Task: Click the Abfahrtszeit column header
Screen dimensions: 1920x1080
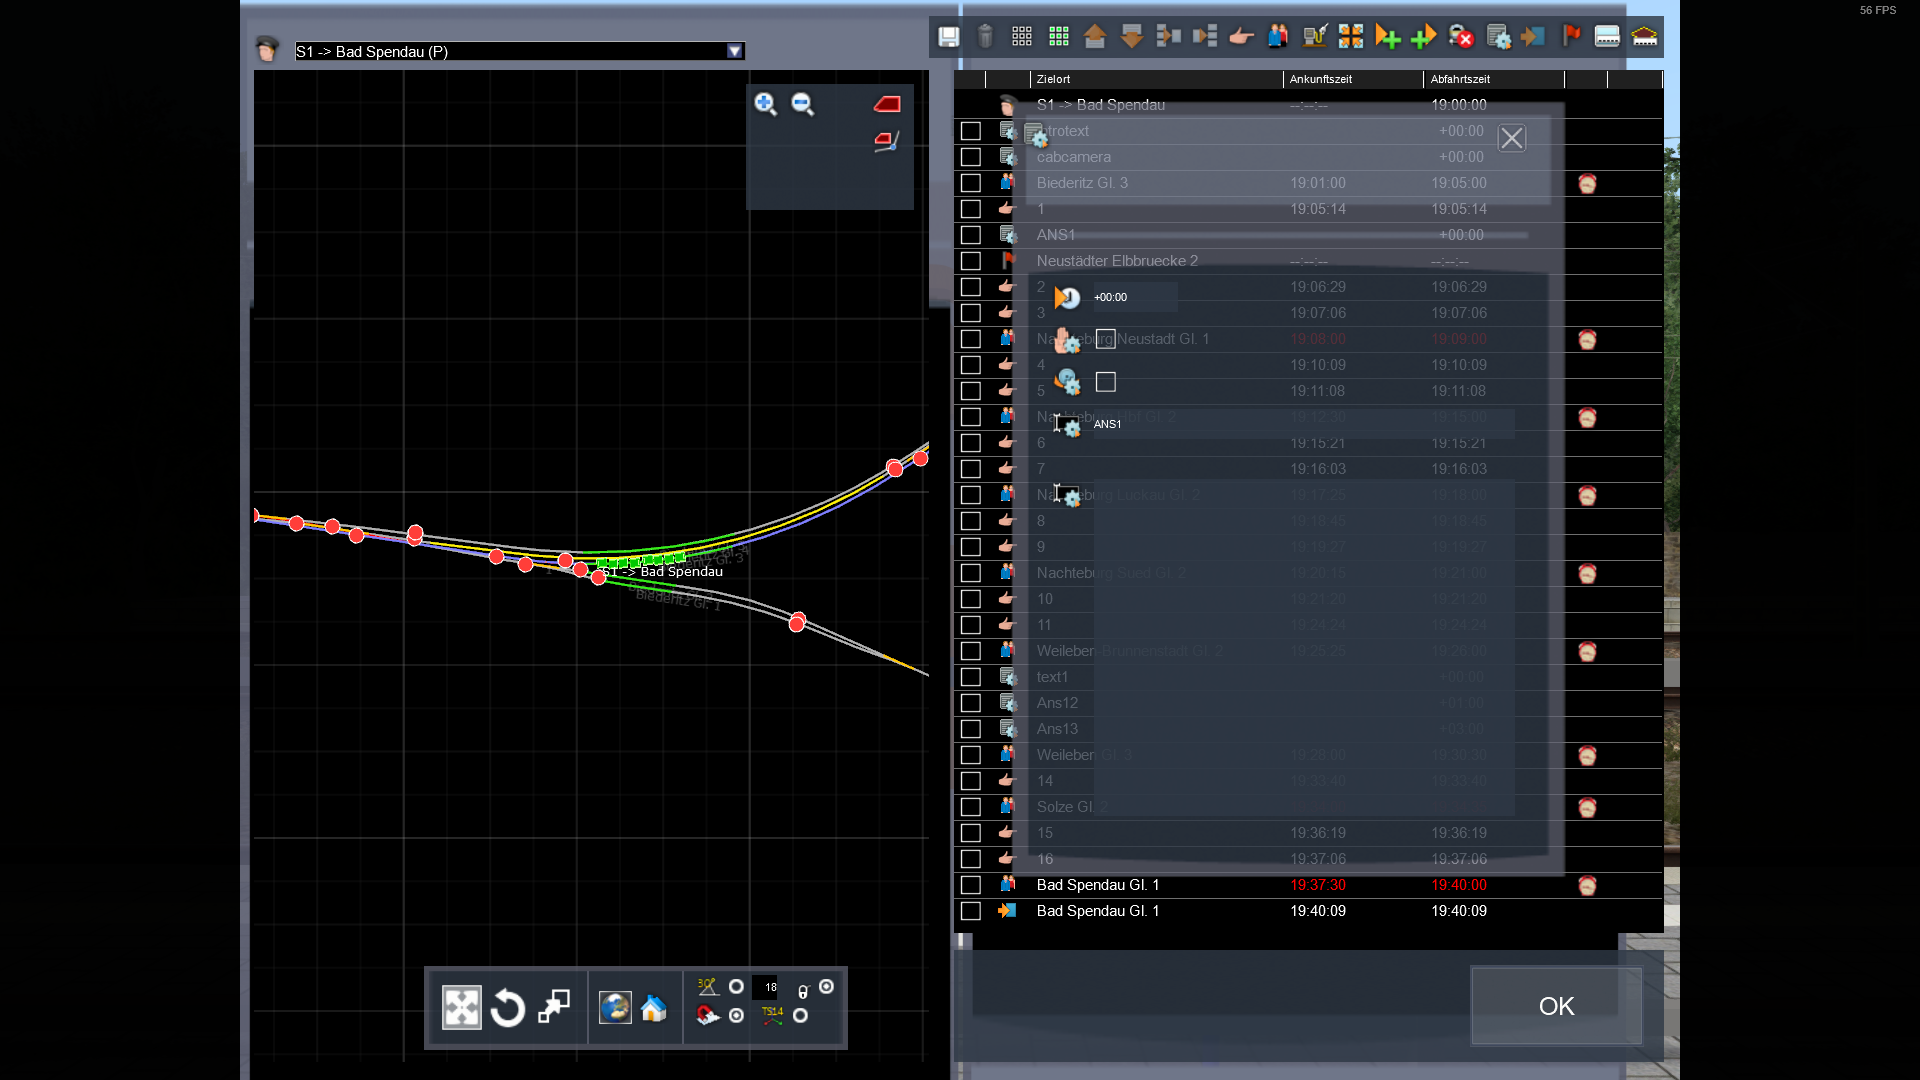Action: coord(1460,79)
